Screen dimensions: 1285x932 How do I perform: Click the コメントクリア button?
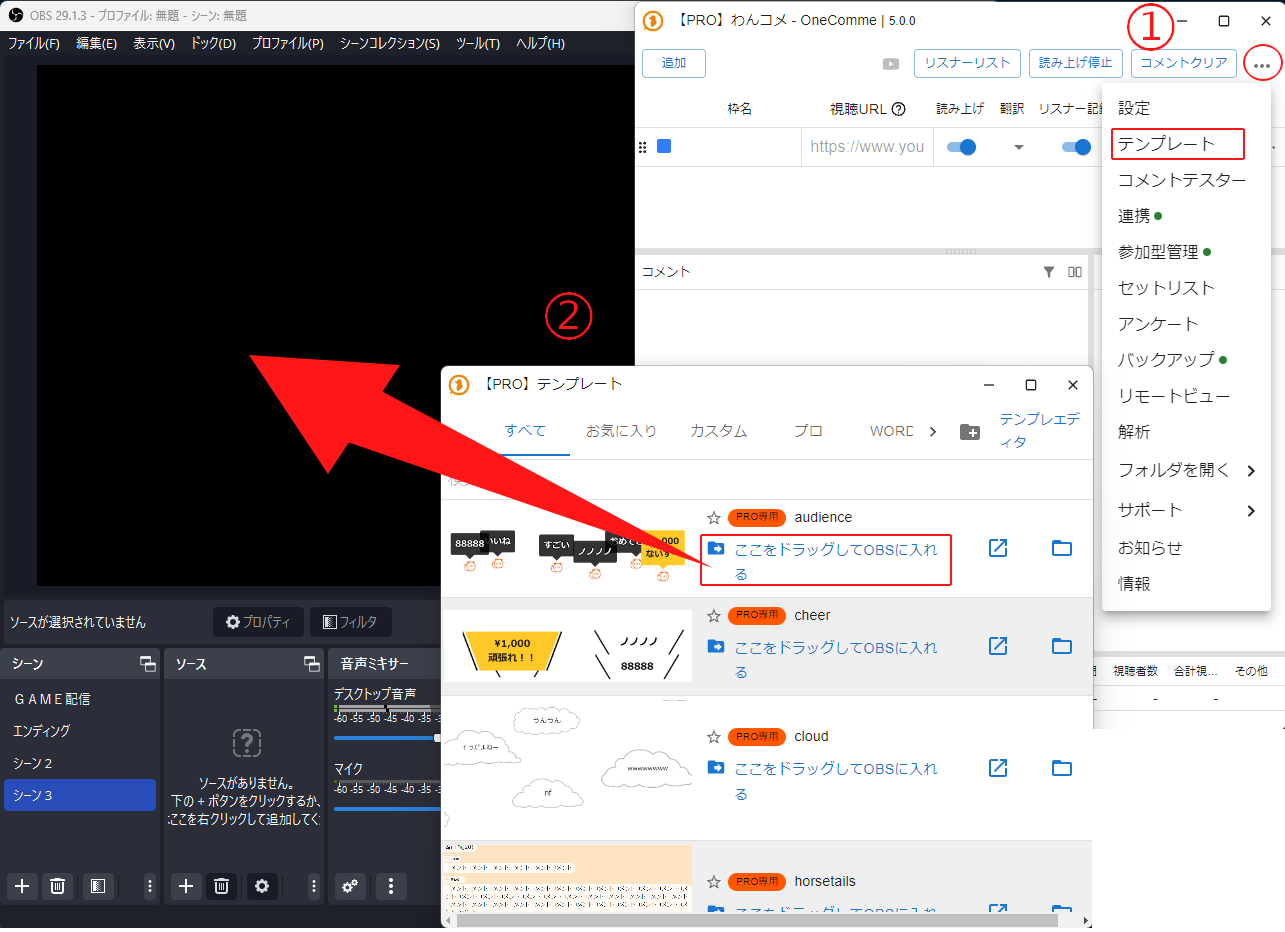1183,63
